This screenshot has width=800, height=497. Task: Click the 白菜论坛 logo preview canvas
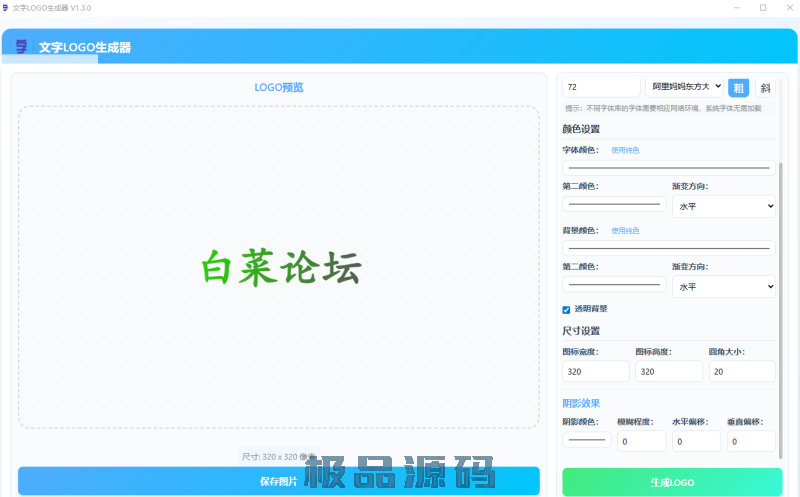[x=278, y=267]
